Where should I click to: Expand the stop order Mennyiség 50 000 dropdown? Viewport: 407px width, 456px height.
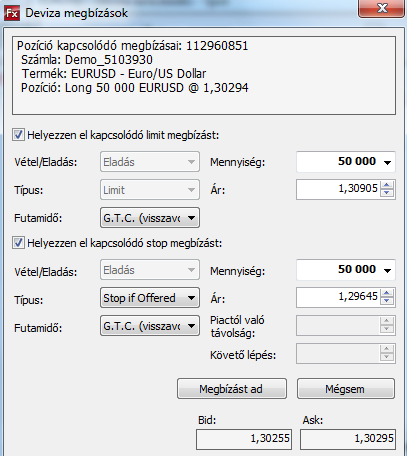(346, 270)
